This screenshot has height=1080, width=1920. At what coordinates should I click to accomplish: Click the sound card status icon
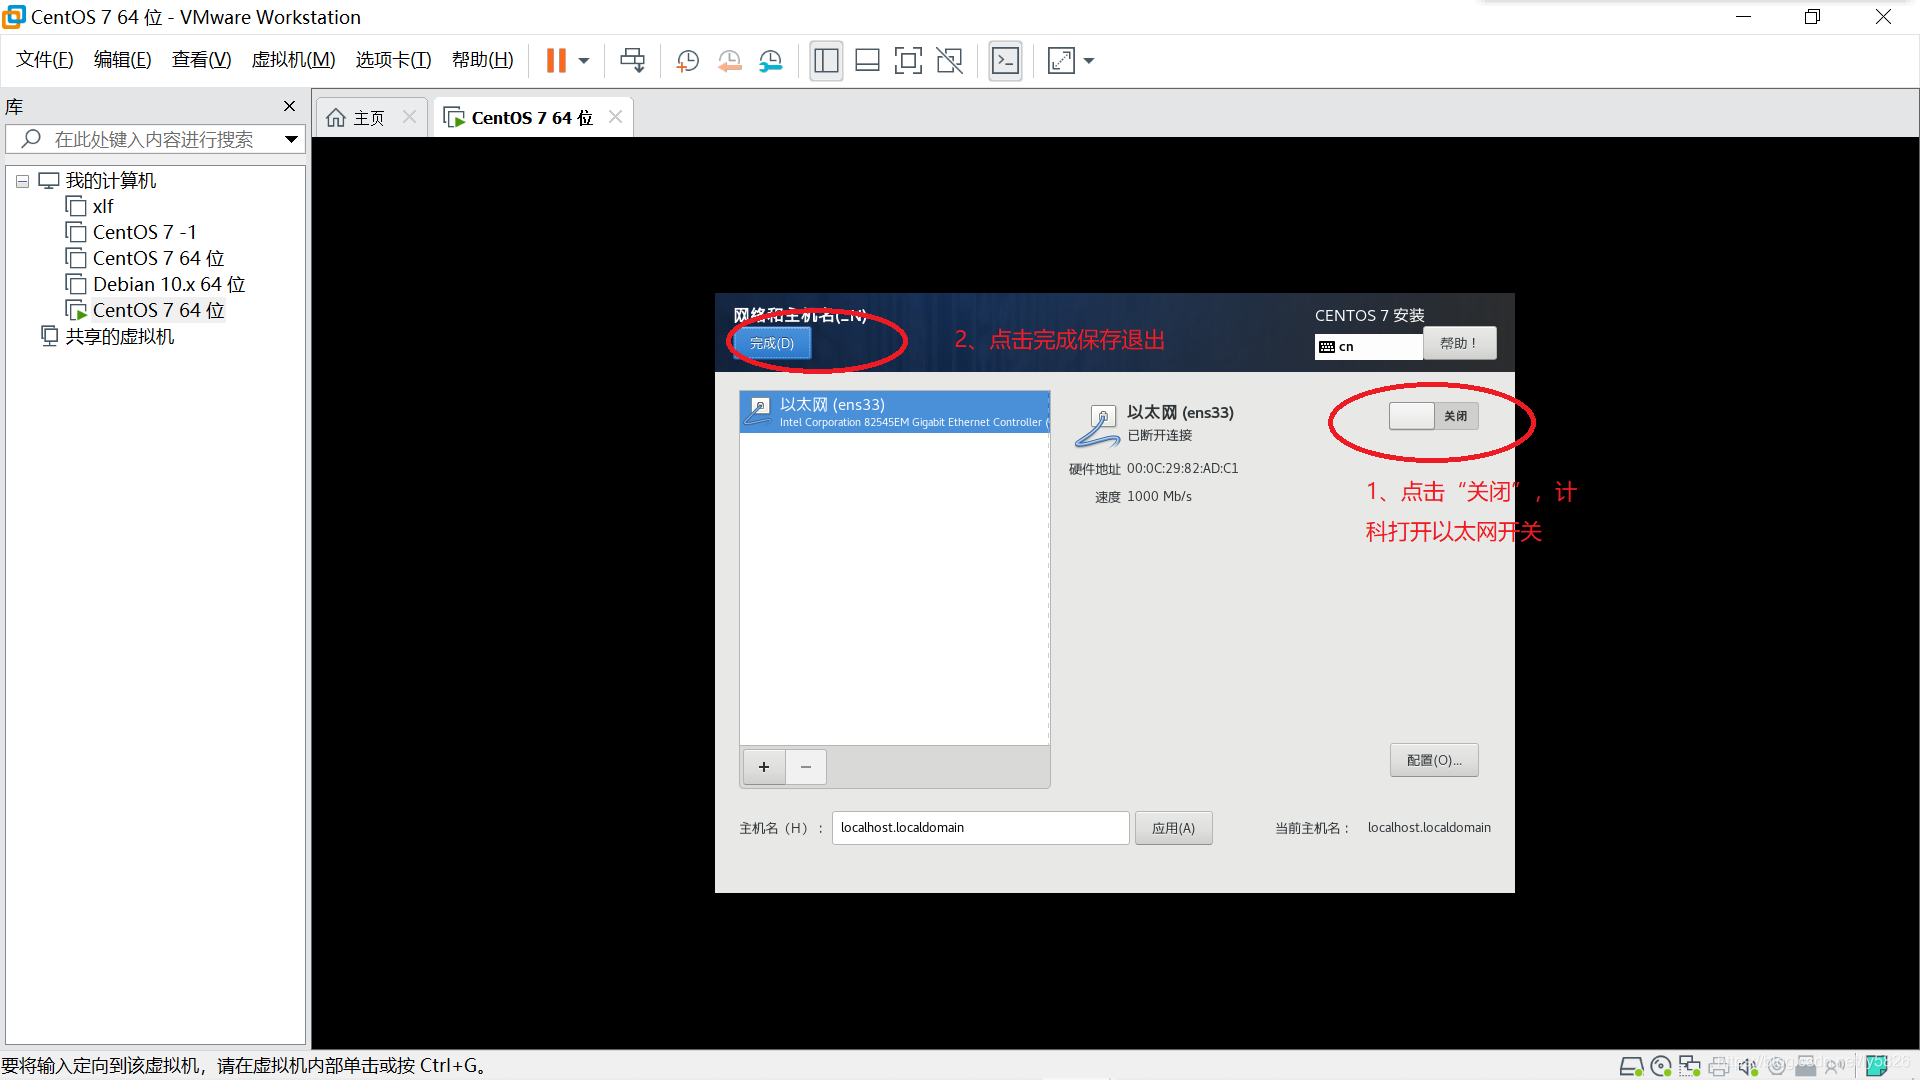(1748, 1066)
